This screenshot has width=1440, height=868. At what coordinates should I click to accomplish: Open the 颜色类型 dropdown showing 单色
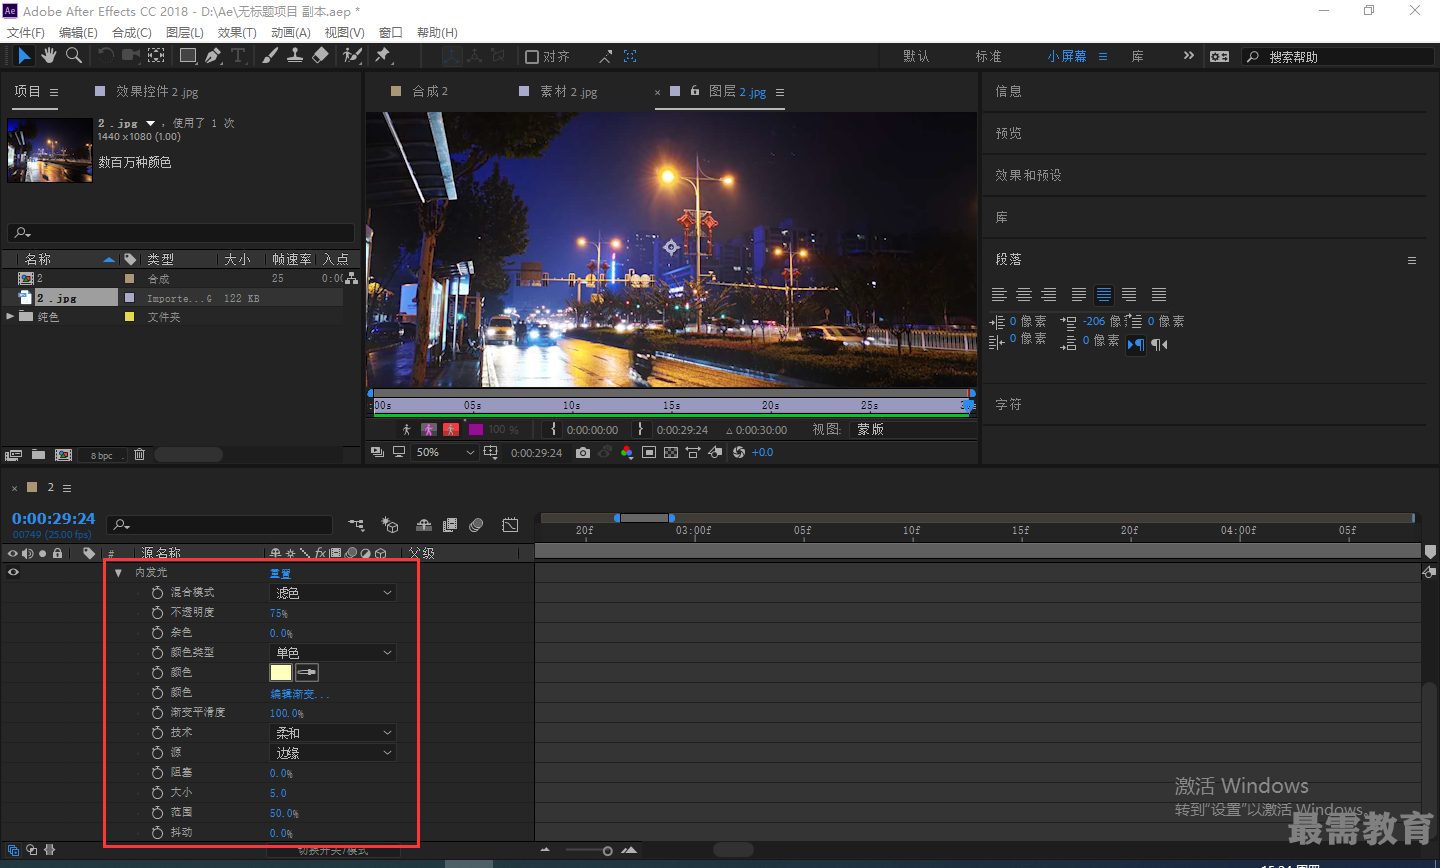click(333, 653)
